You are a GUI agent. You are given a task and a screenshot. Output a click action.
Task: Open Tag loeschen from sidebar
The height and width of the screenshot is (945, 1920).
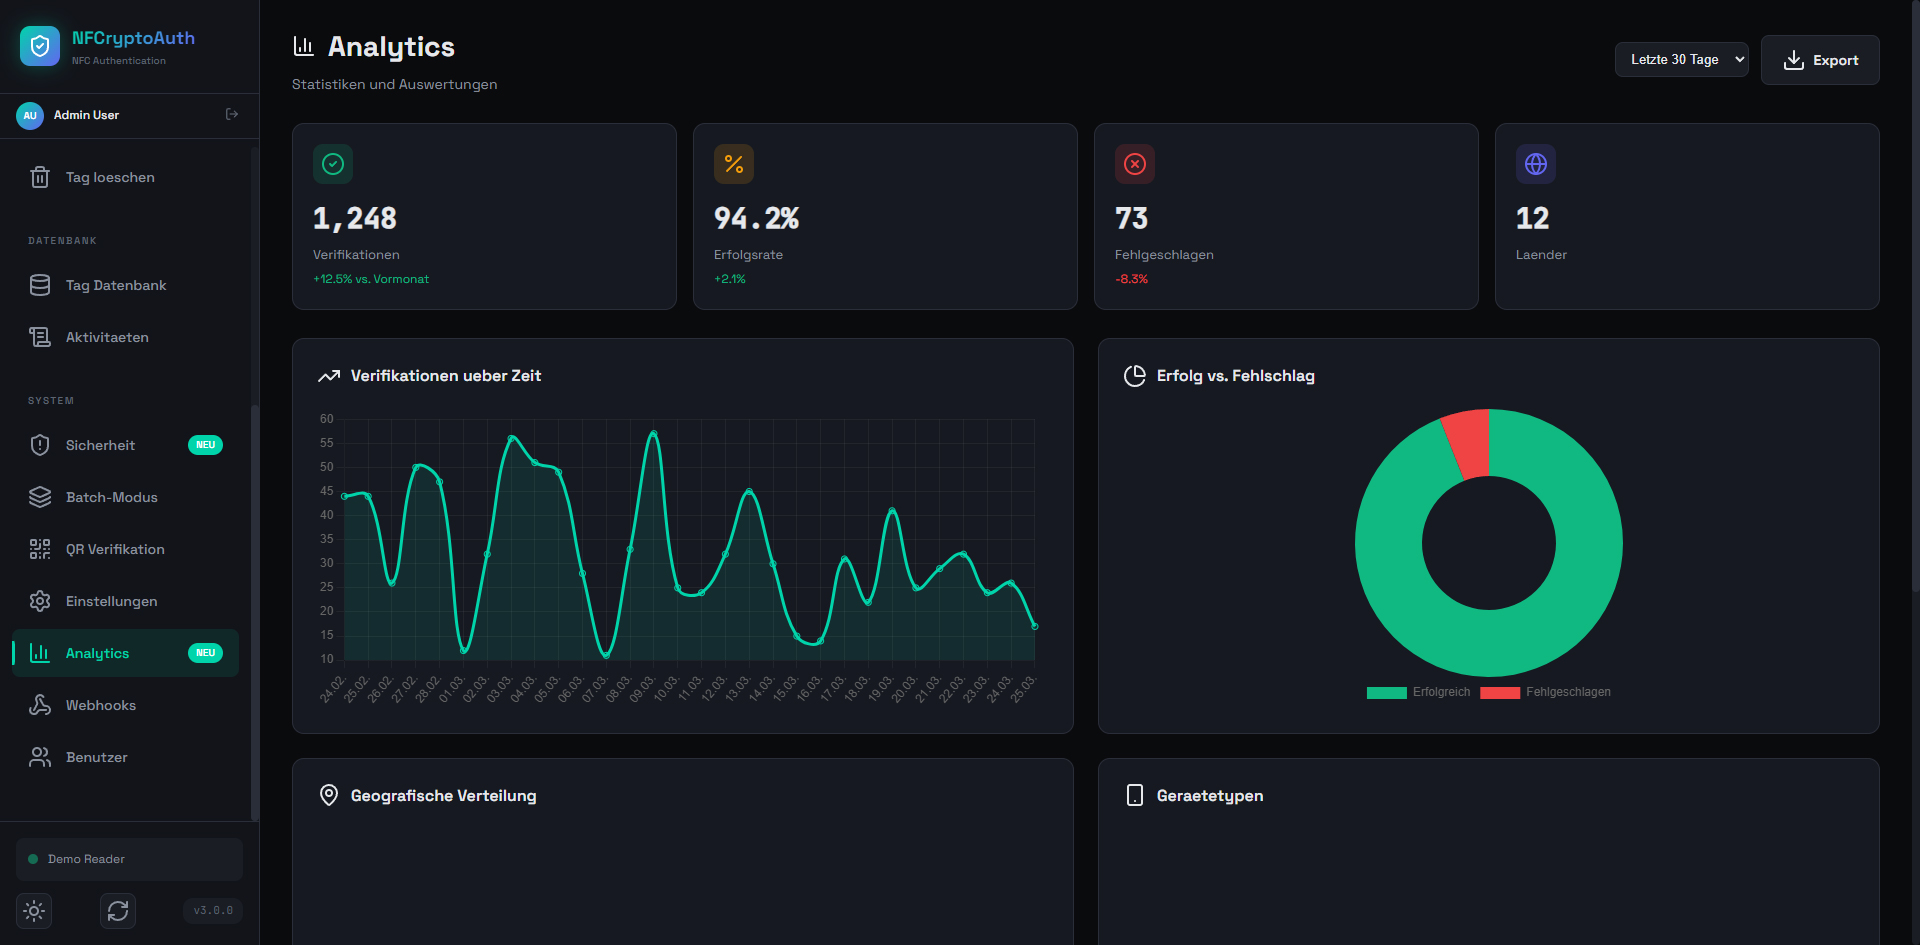click(x=110, y=178)
